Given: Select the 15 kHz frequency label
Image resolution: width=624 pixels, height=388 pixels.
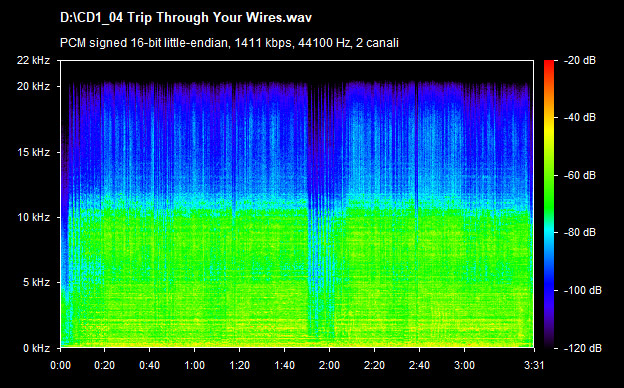Looking at the screenshot, I should tap(33, 152).
